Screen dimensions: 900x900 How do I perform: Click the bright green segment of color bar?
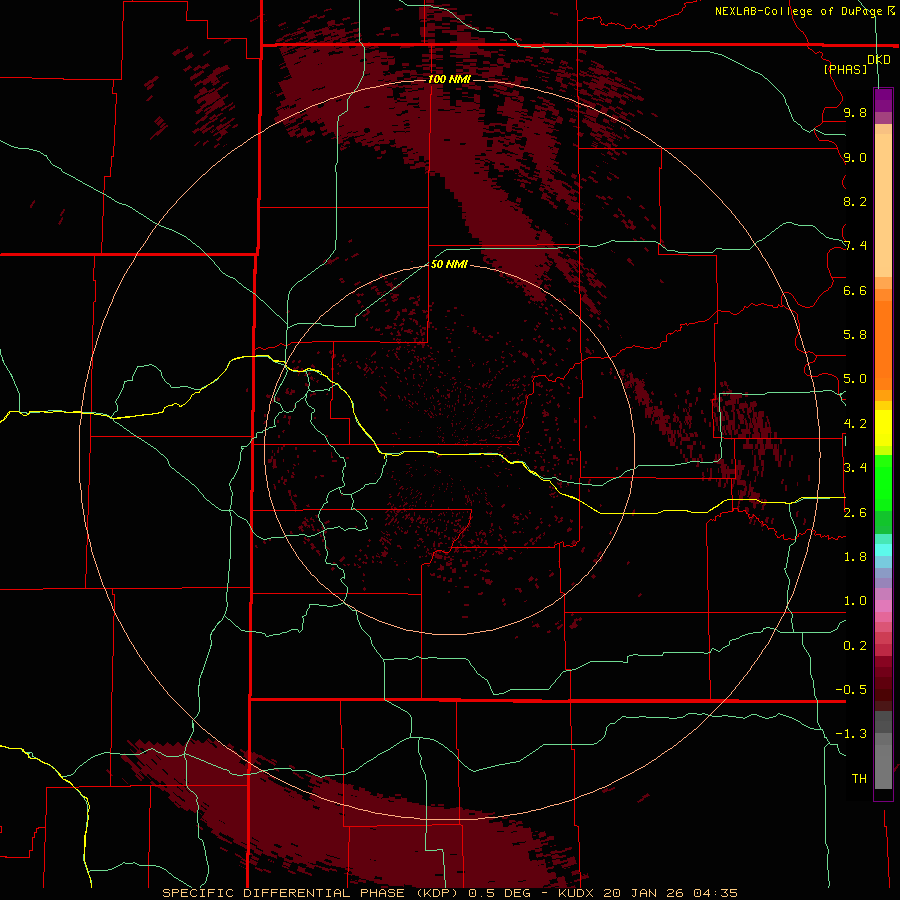(883, 482)
